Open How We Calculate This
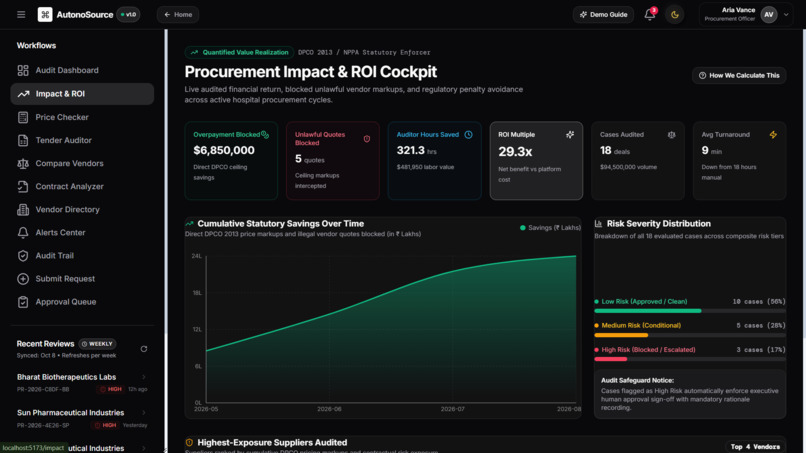 pos(739,76)
